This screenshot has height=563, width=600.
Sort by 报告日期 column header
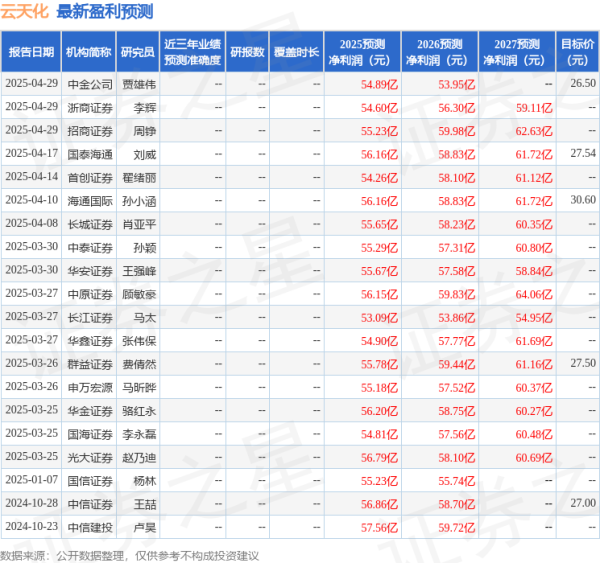pyautogui.click(x=31, y=52)
